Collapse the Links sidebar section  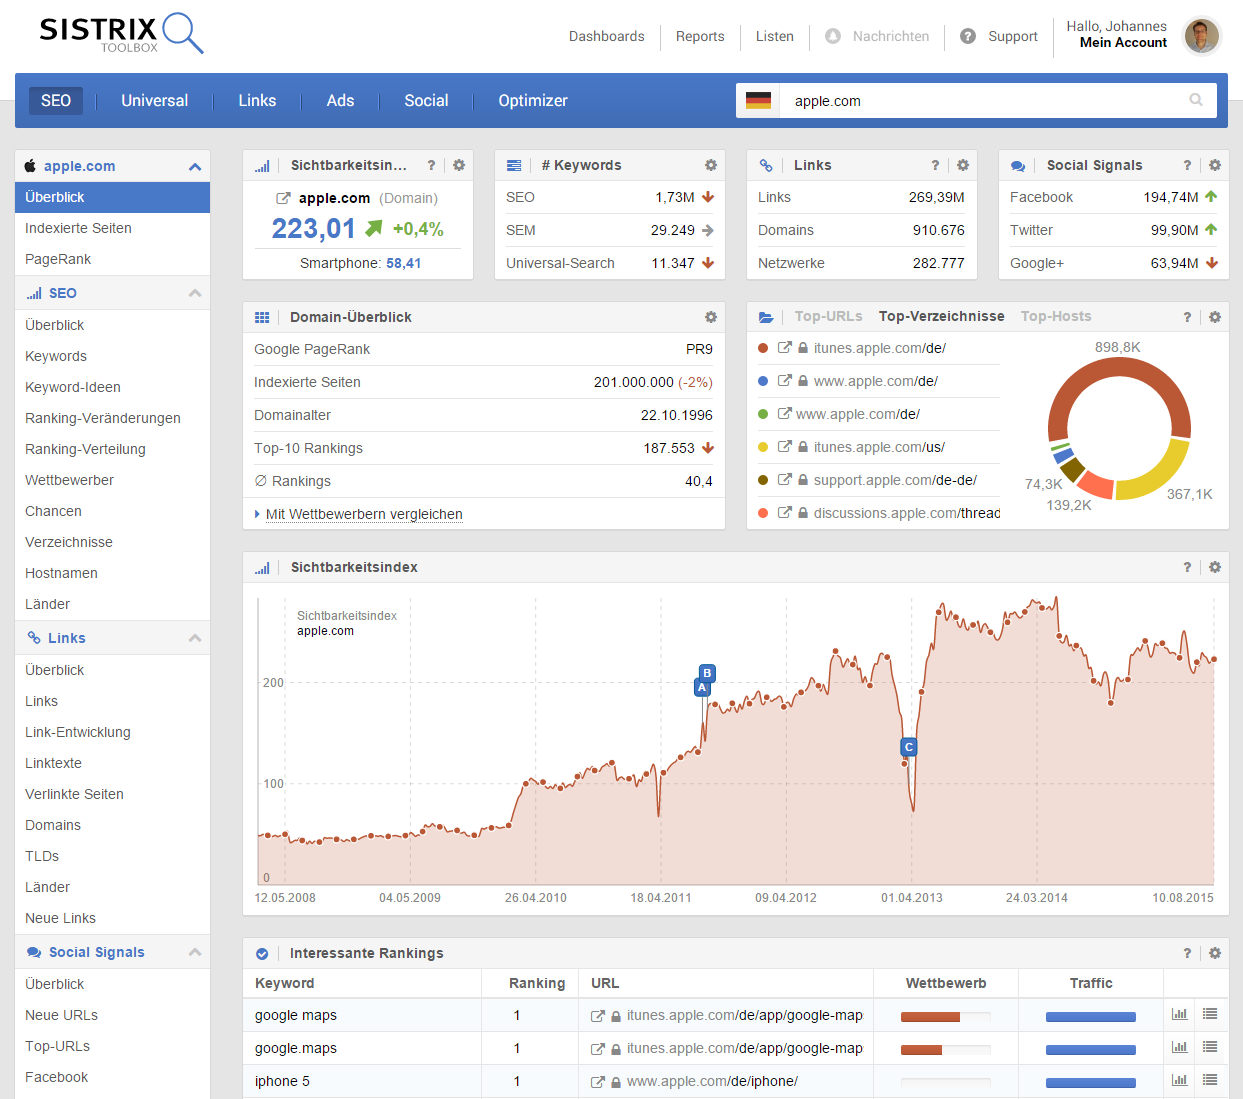[195, 638]
